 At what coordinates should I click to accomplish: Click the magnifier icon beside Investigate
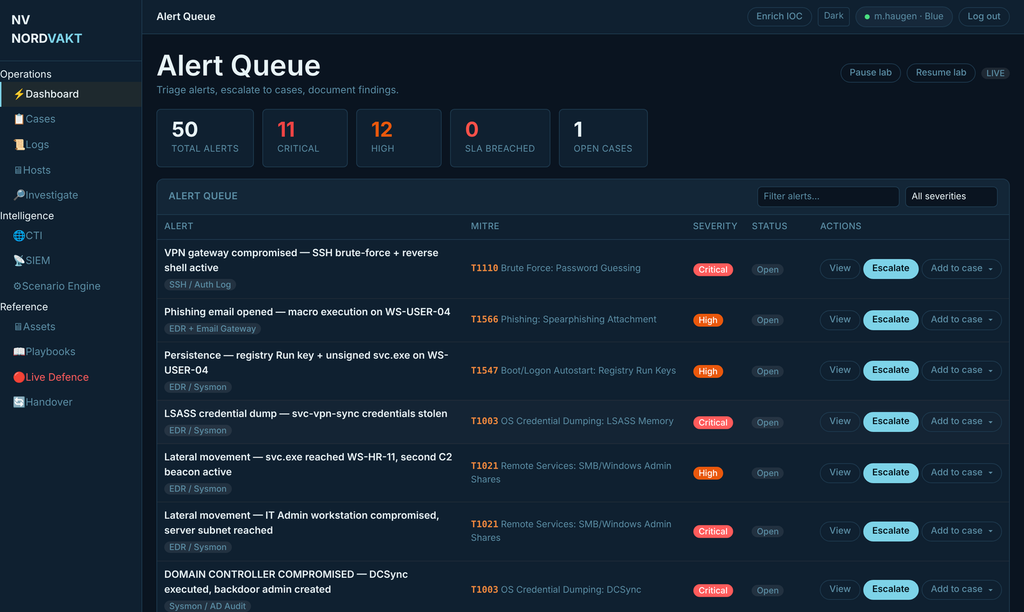point(19,195)
